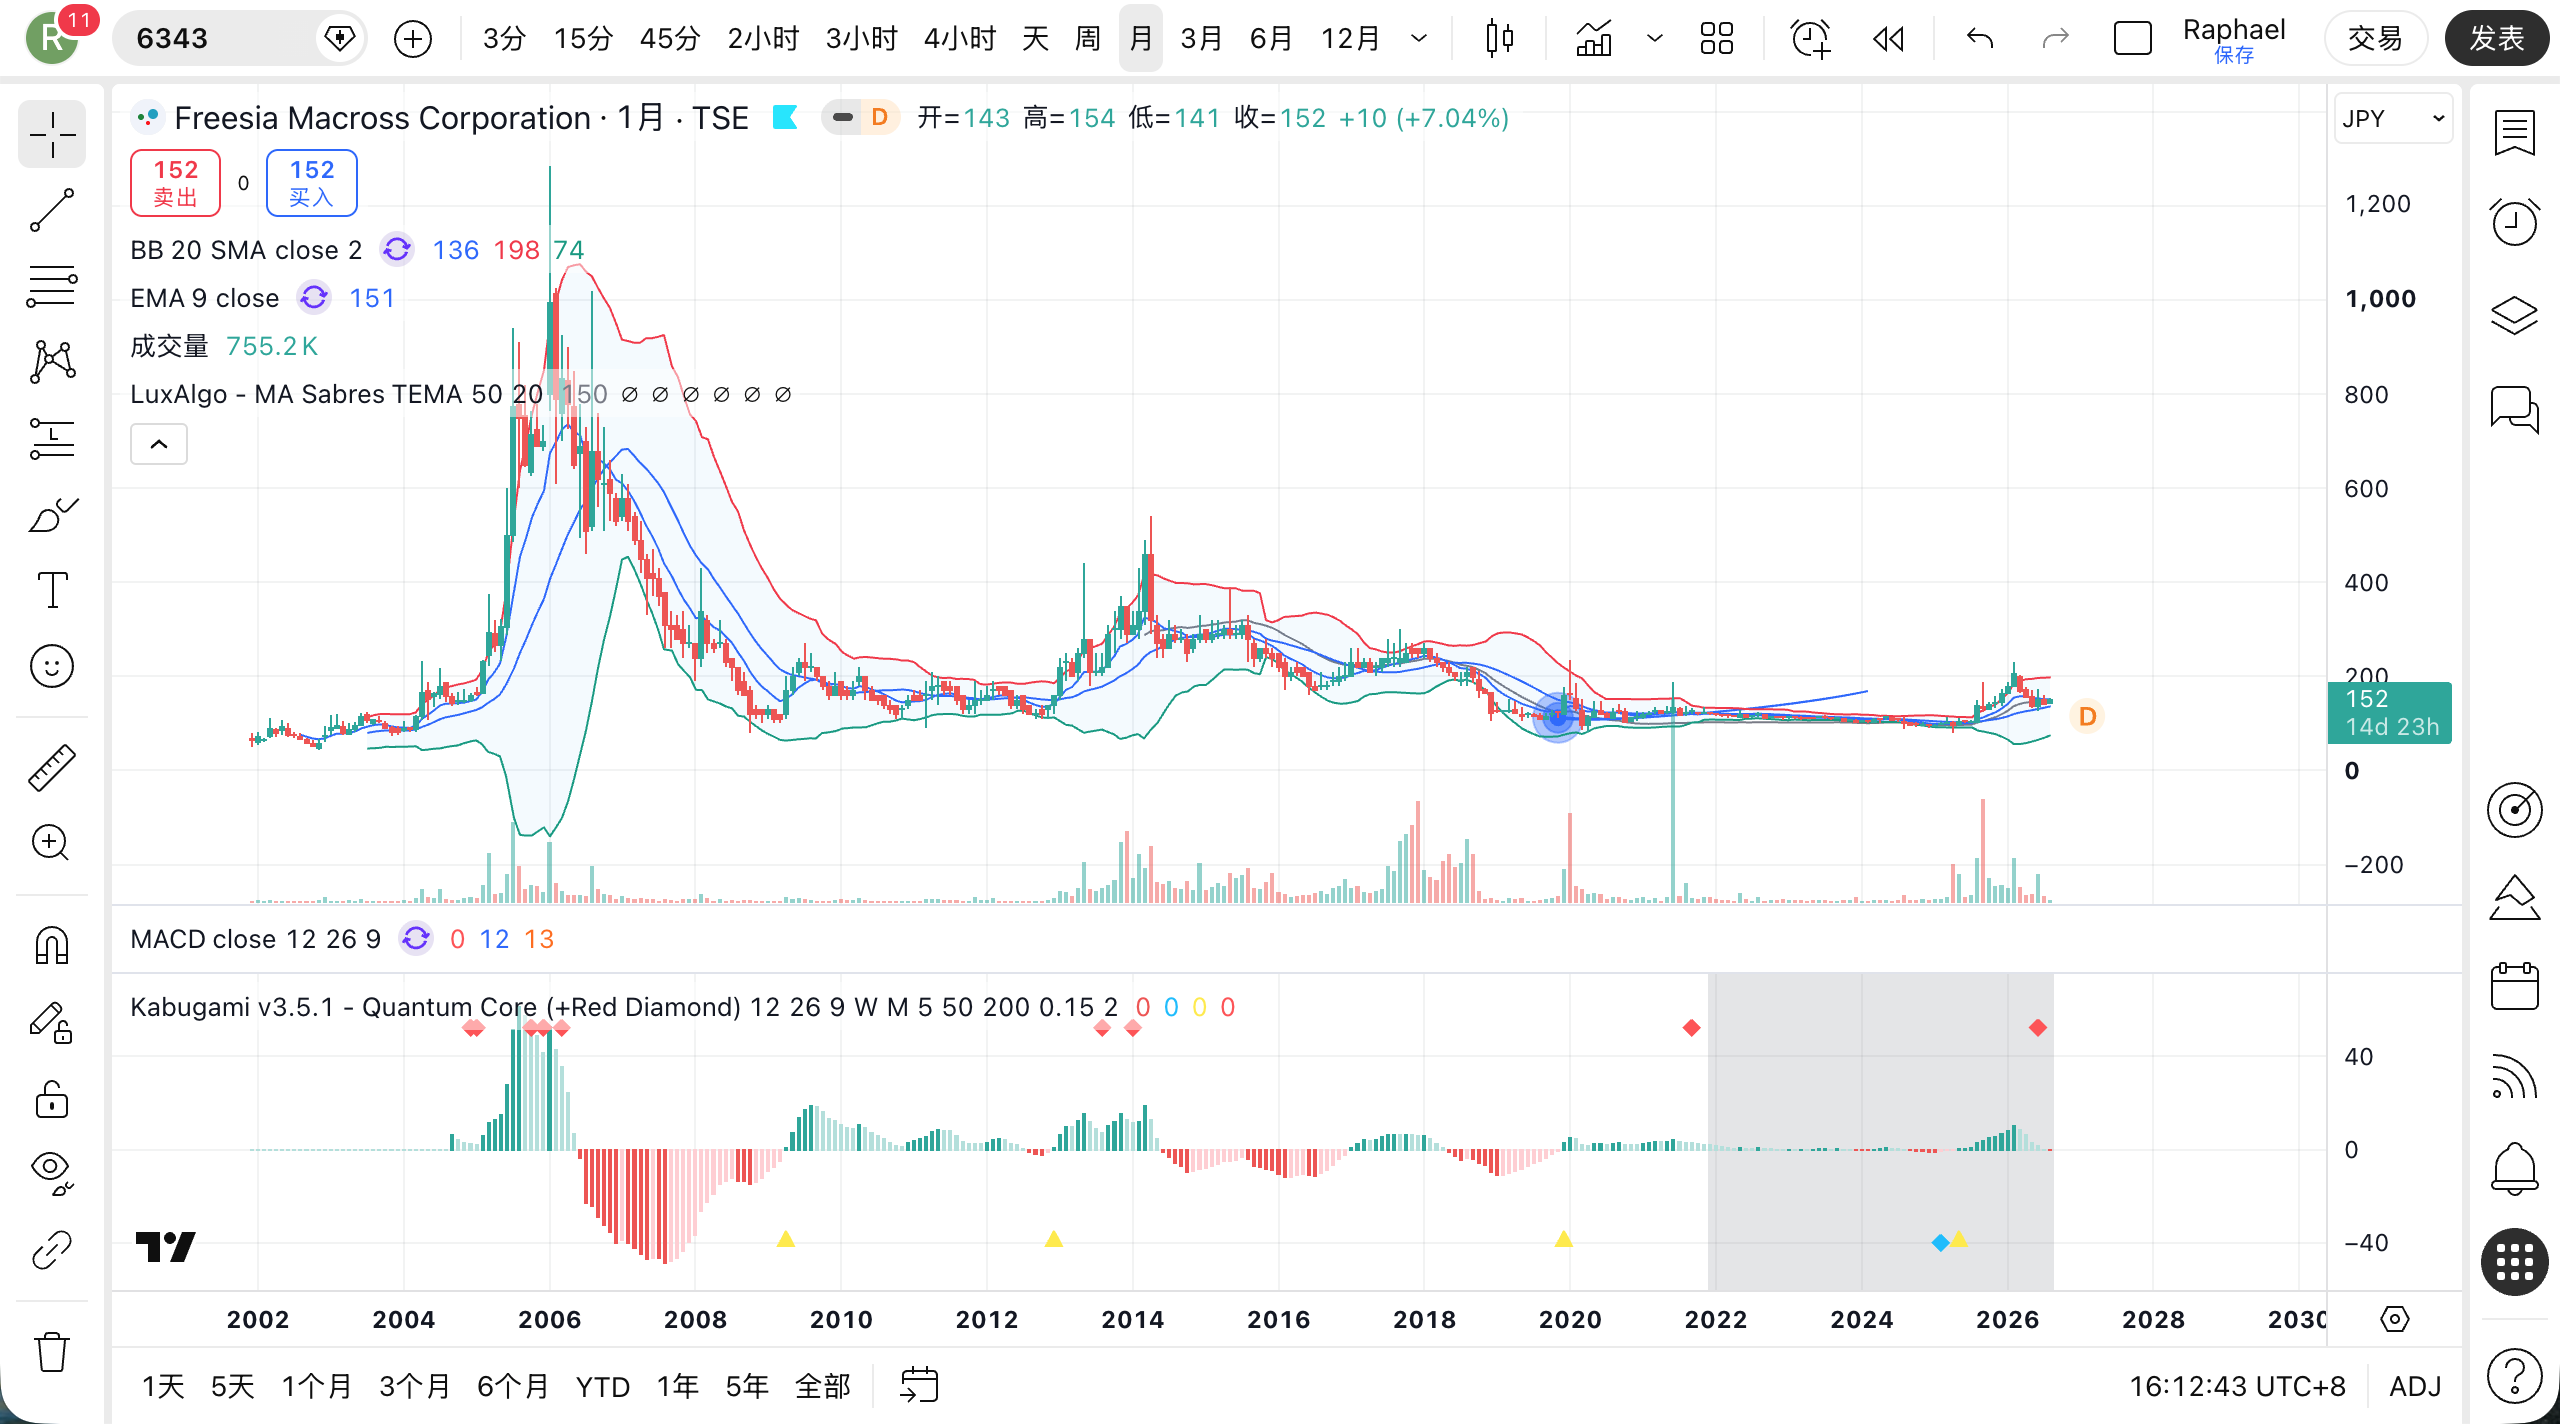This screenshot has height=1424, width=2560.
Task: Choose the XABCD pattern tool
Action: tap(52, 362)
